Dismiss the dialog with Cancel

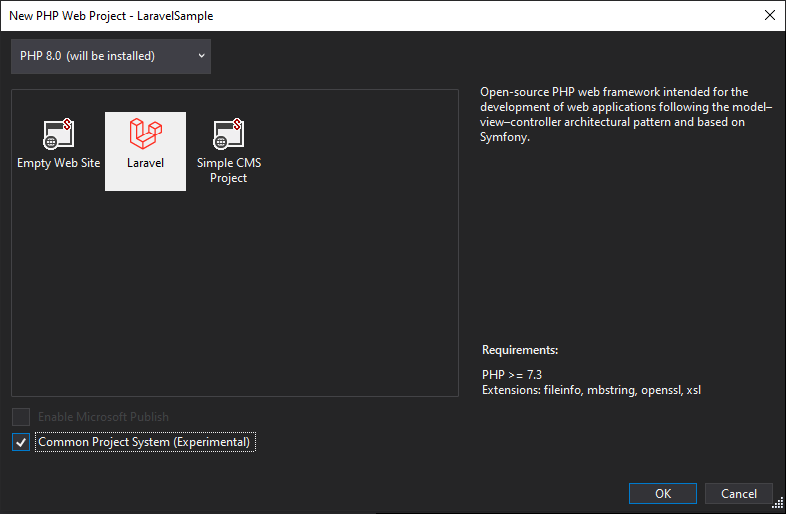pyautogui.click(x=738, y=493)
